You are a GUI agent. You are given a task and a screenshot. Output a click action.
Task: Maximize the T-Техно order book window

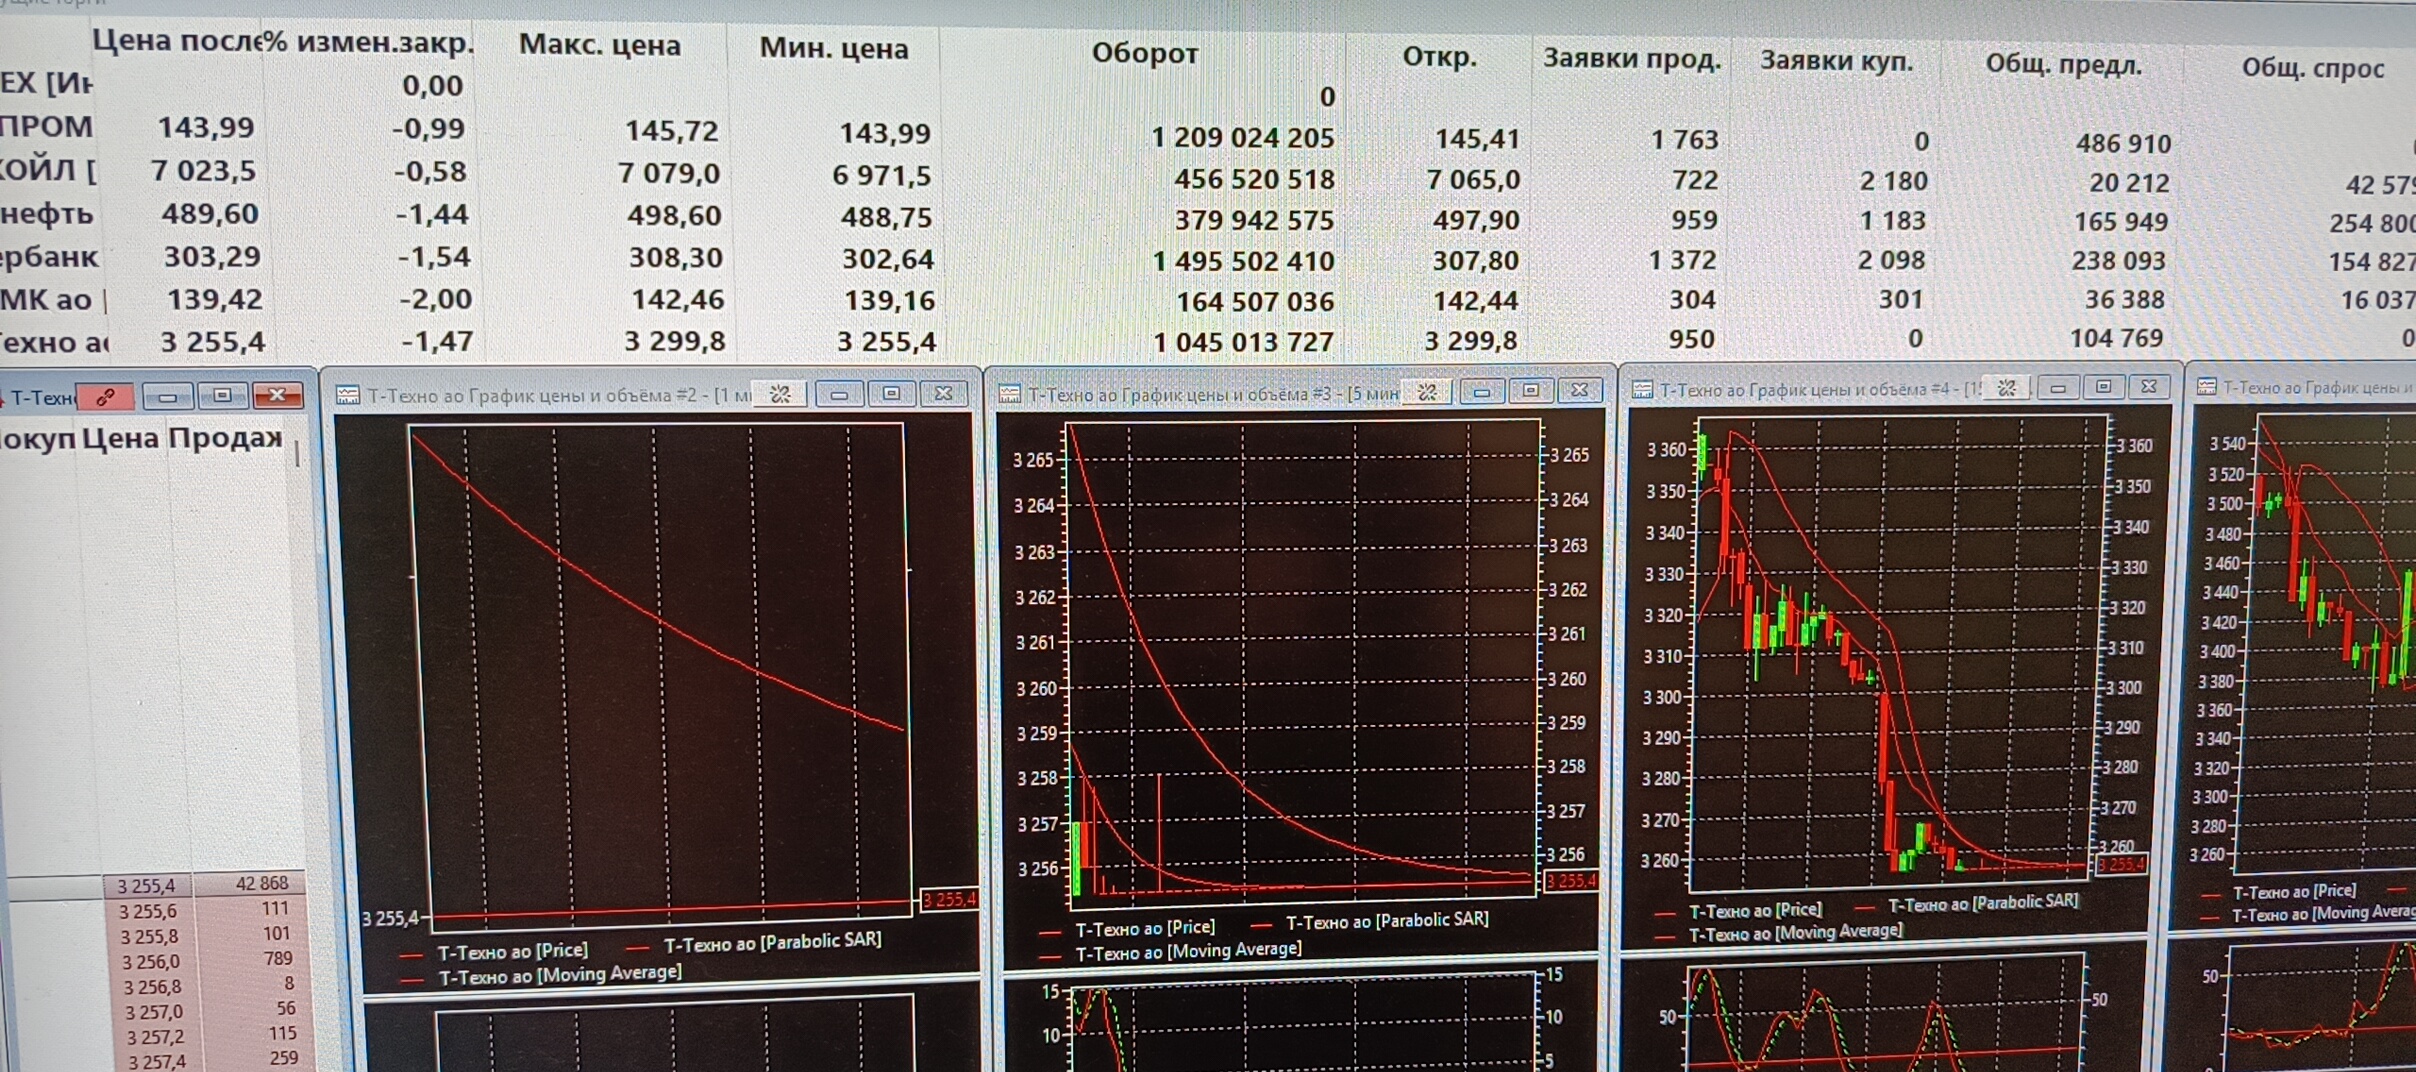[x=222, y=396]
